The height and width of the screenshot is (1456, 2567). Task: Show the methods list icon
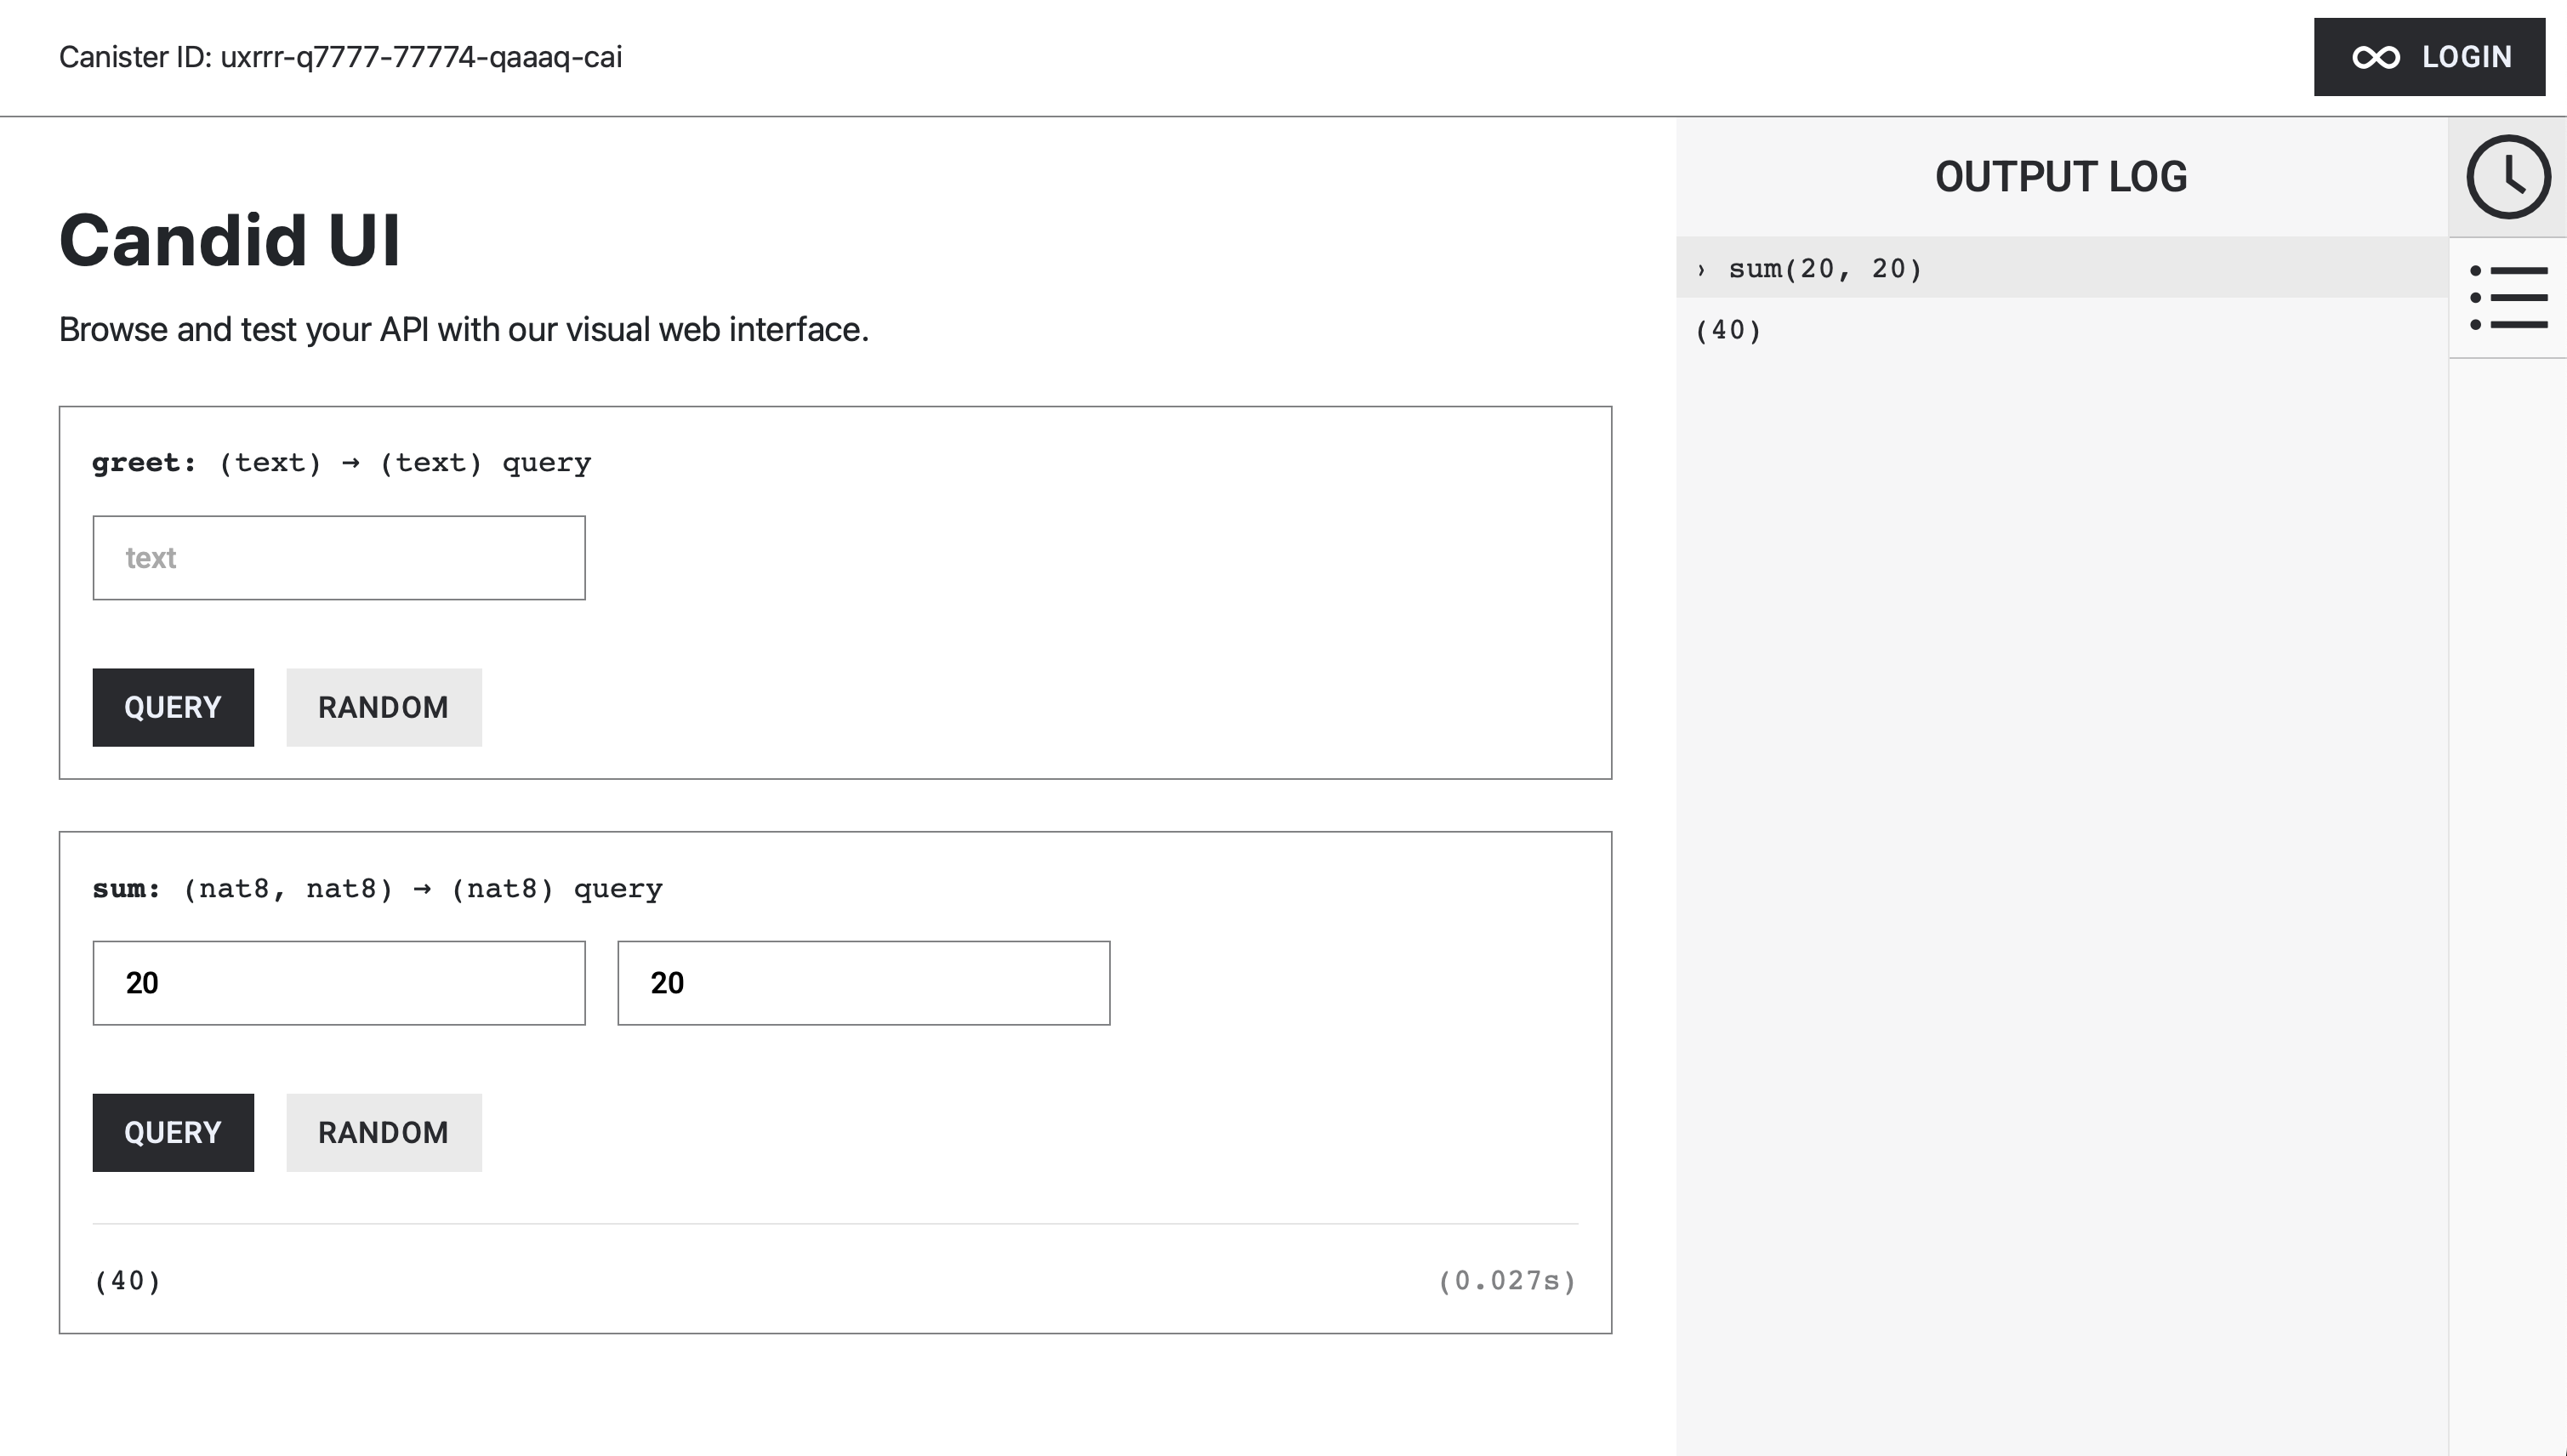click(2507, 297)
